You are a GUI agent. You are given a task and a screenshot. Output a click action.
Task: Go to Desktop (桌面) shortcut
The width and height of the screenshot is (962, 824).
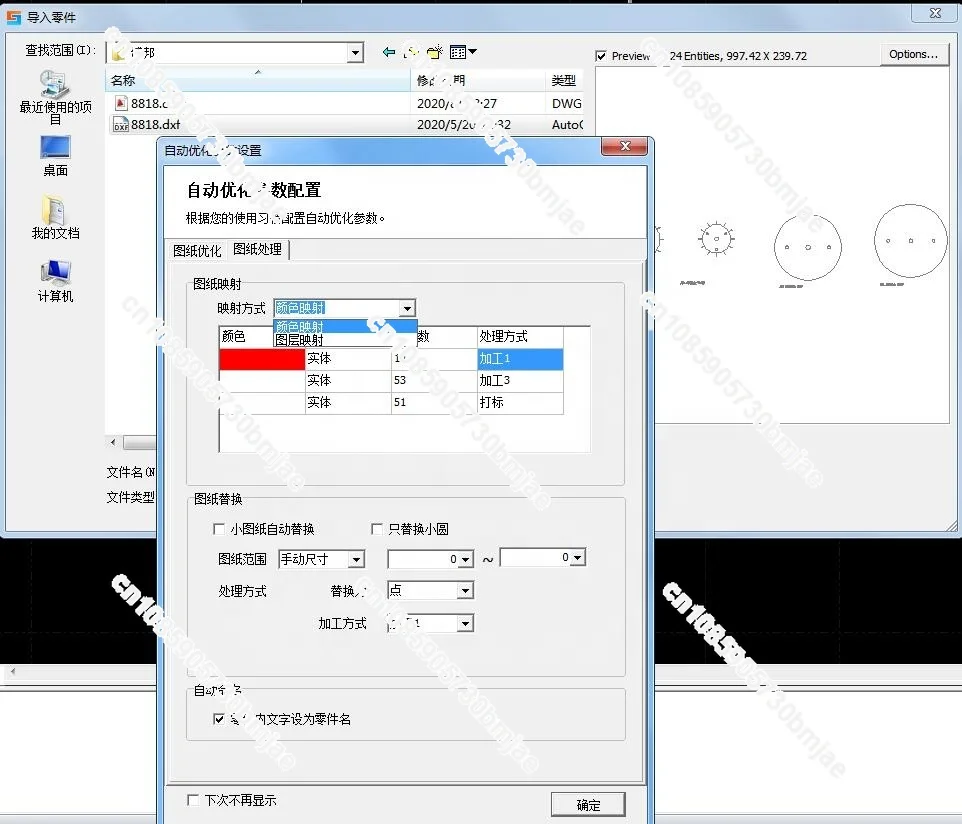pos(55,156)
